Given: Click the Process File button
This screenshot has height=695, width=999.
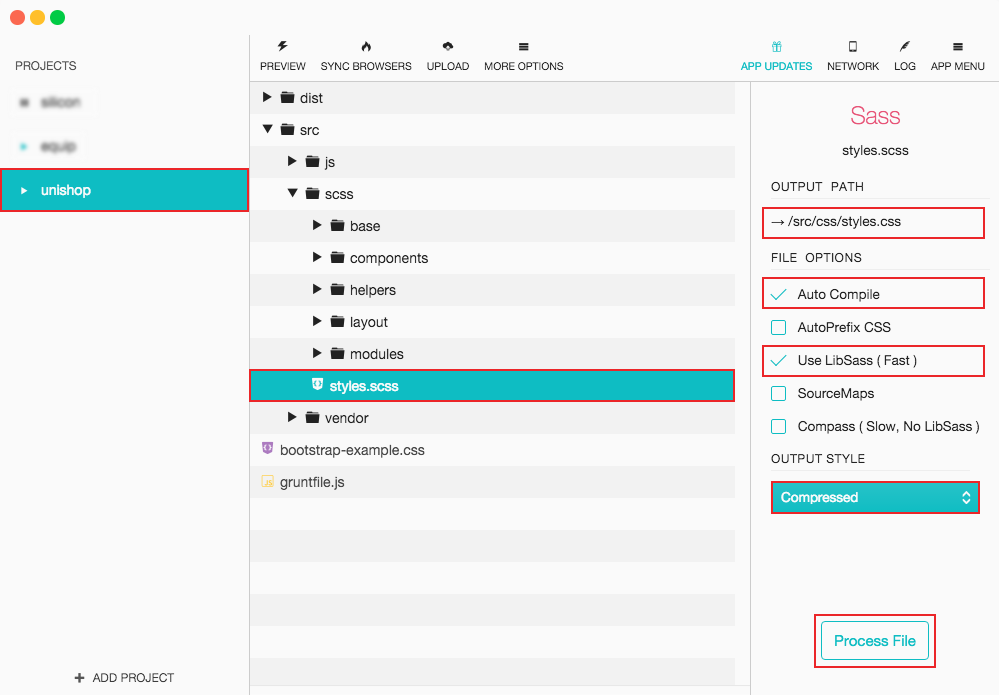Looking at the screenshot, I should pos(875,641).
